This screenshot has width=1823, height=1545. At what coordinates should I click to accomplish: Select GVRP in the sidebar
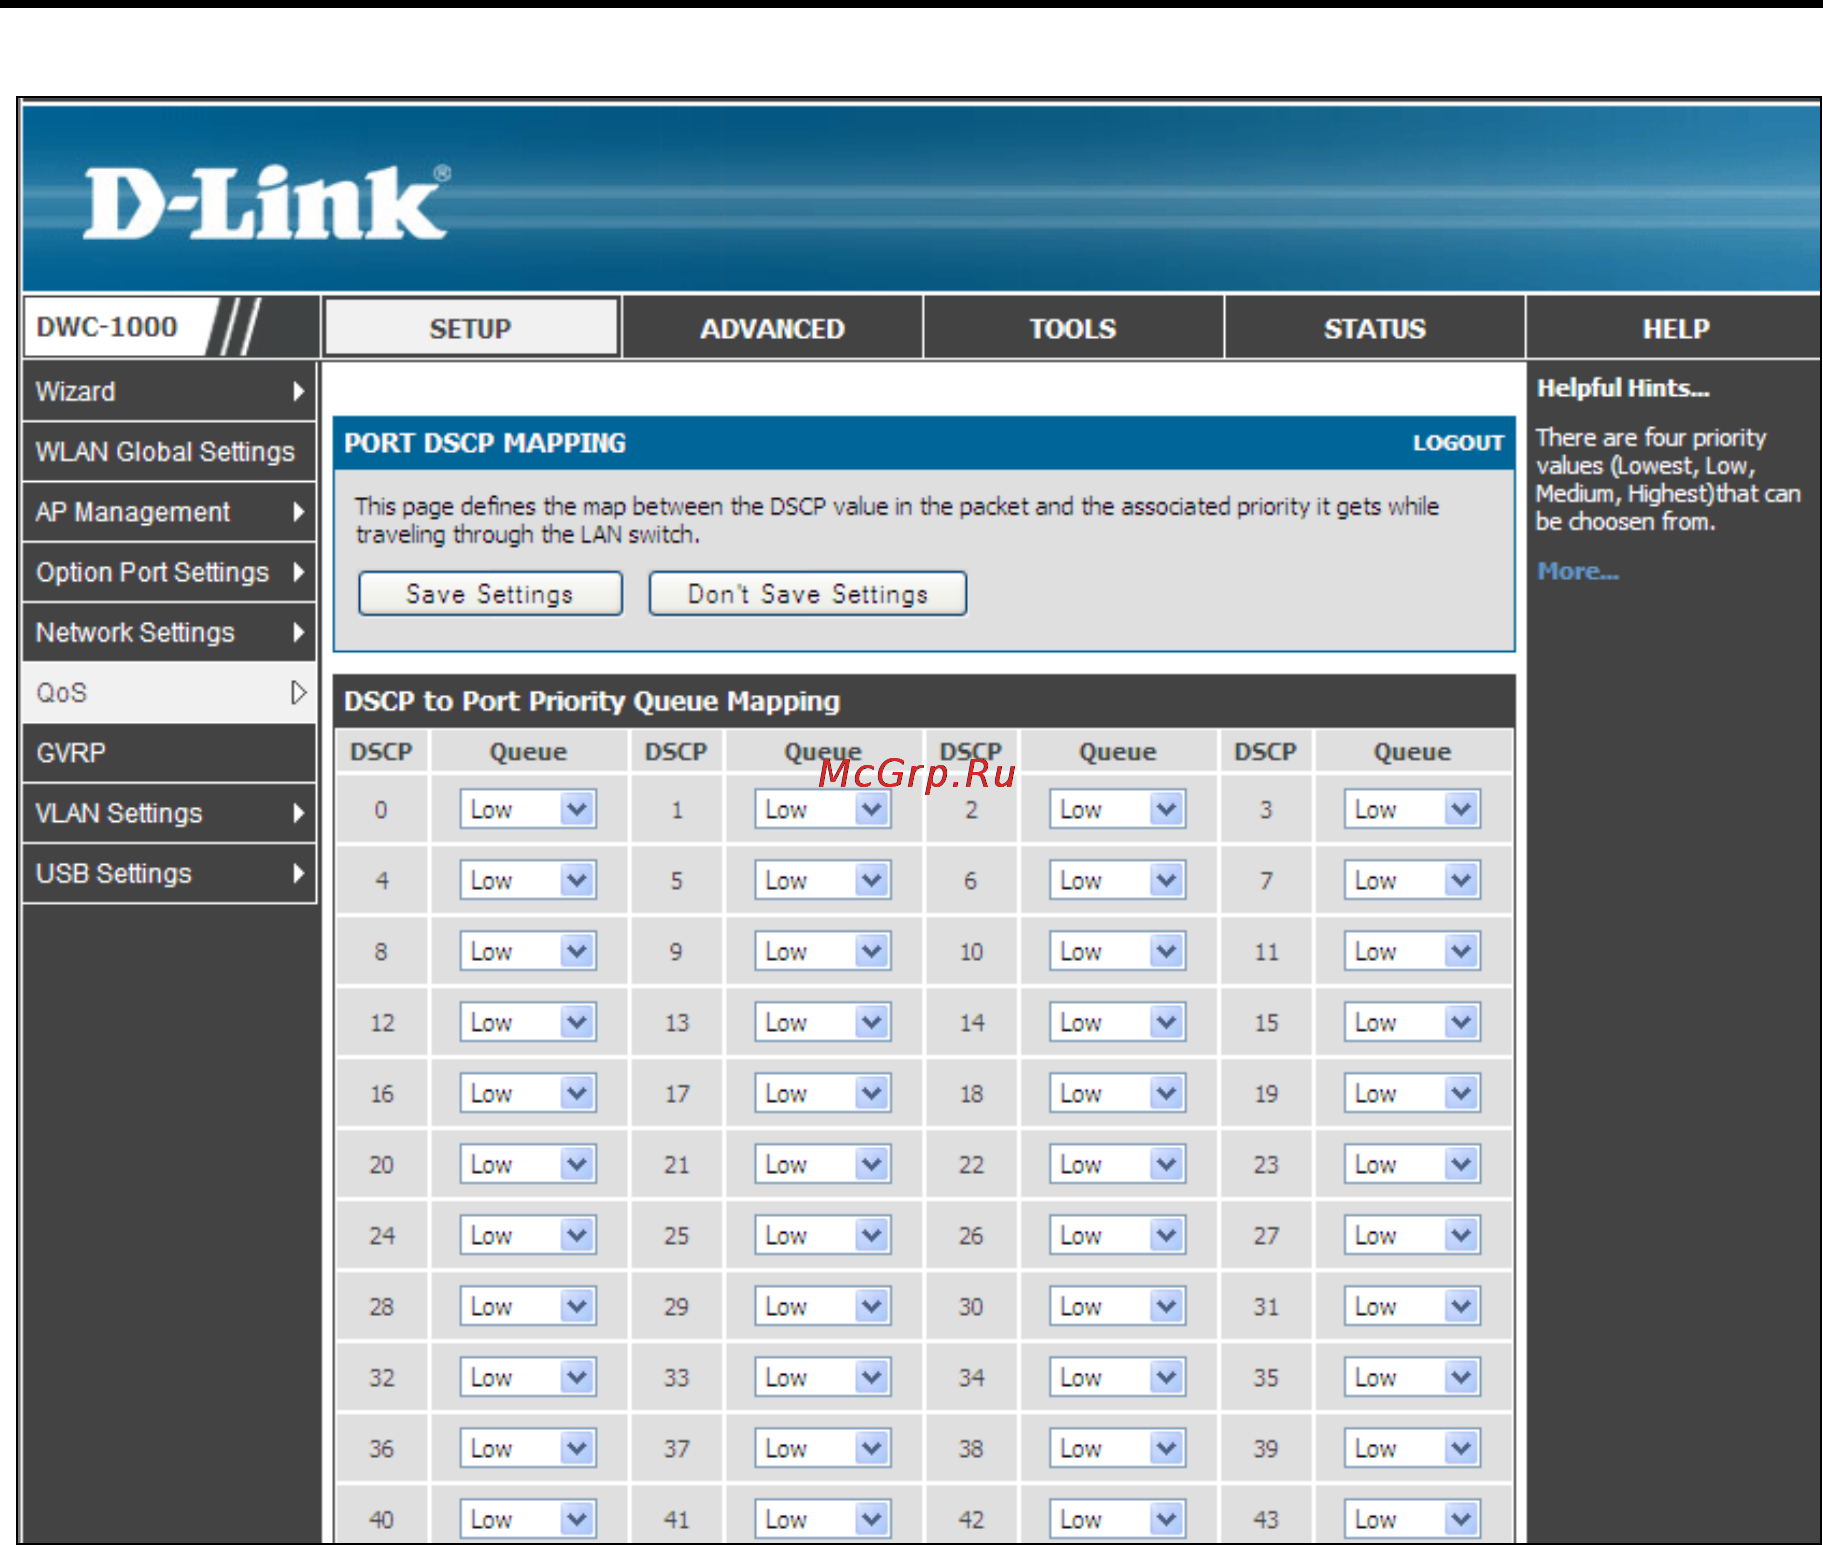pyautogui.click(x=169, y=753)
